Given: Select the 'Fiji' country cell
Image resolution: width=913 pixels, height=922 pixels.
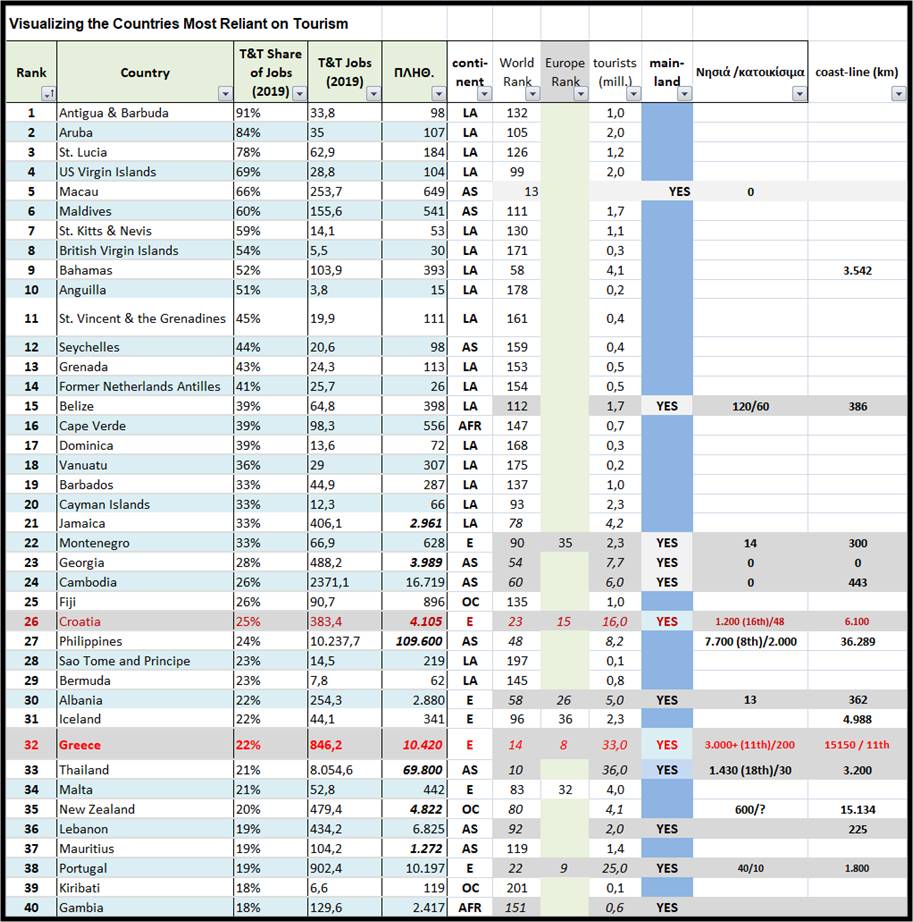Looking at the screenshot, I should [145, 602].
